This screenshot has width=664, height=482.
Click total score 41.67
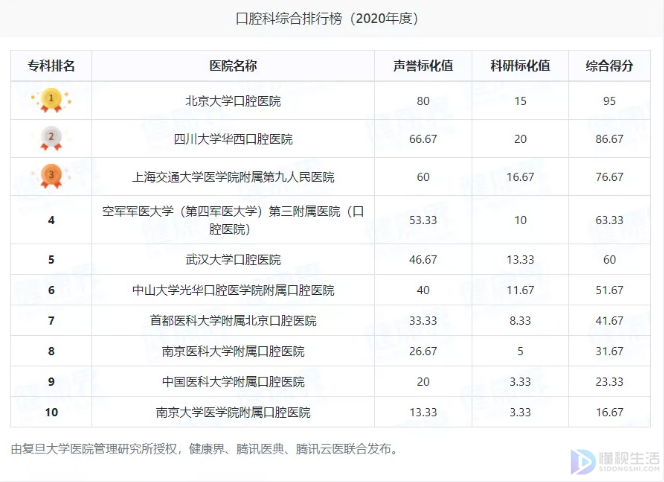[x=609, y=321]
